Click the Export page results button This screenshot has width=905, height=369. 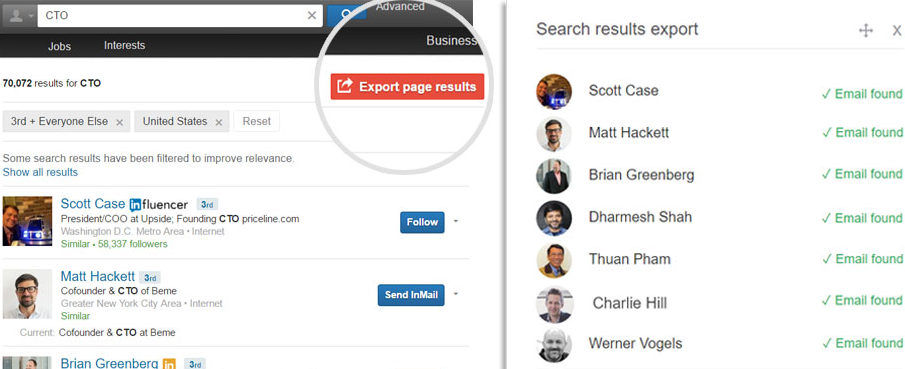407,87
